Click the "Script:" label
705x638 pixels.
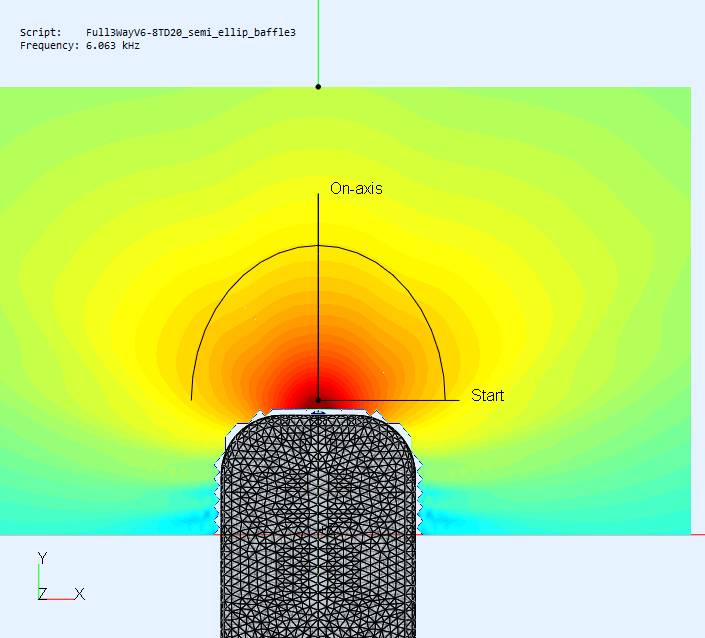pyautogui.click(x=41, y=32)
